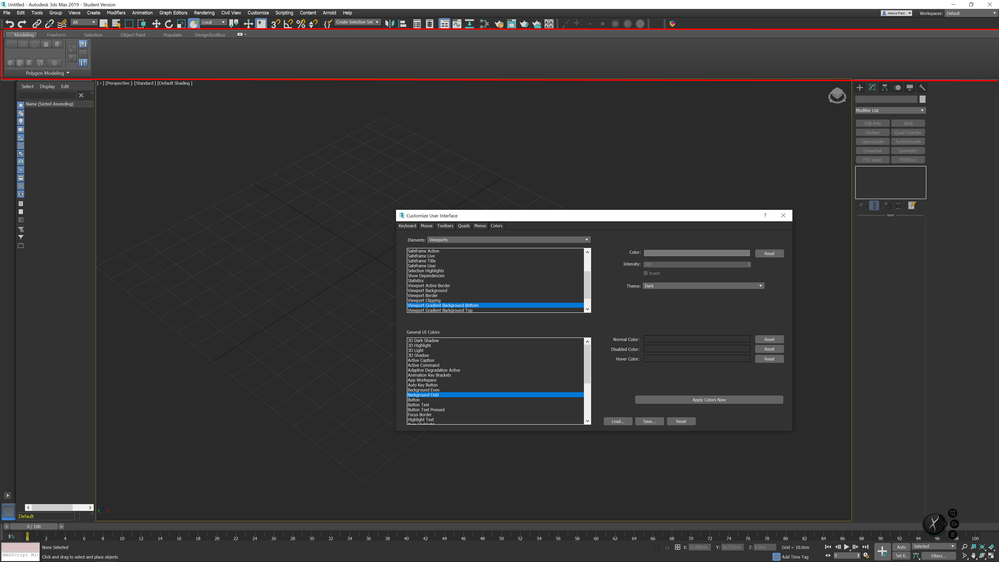Select the Select and Link tool

(36, 24)
